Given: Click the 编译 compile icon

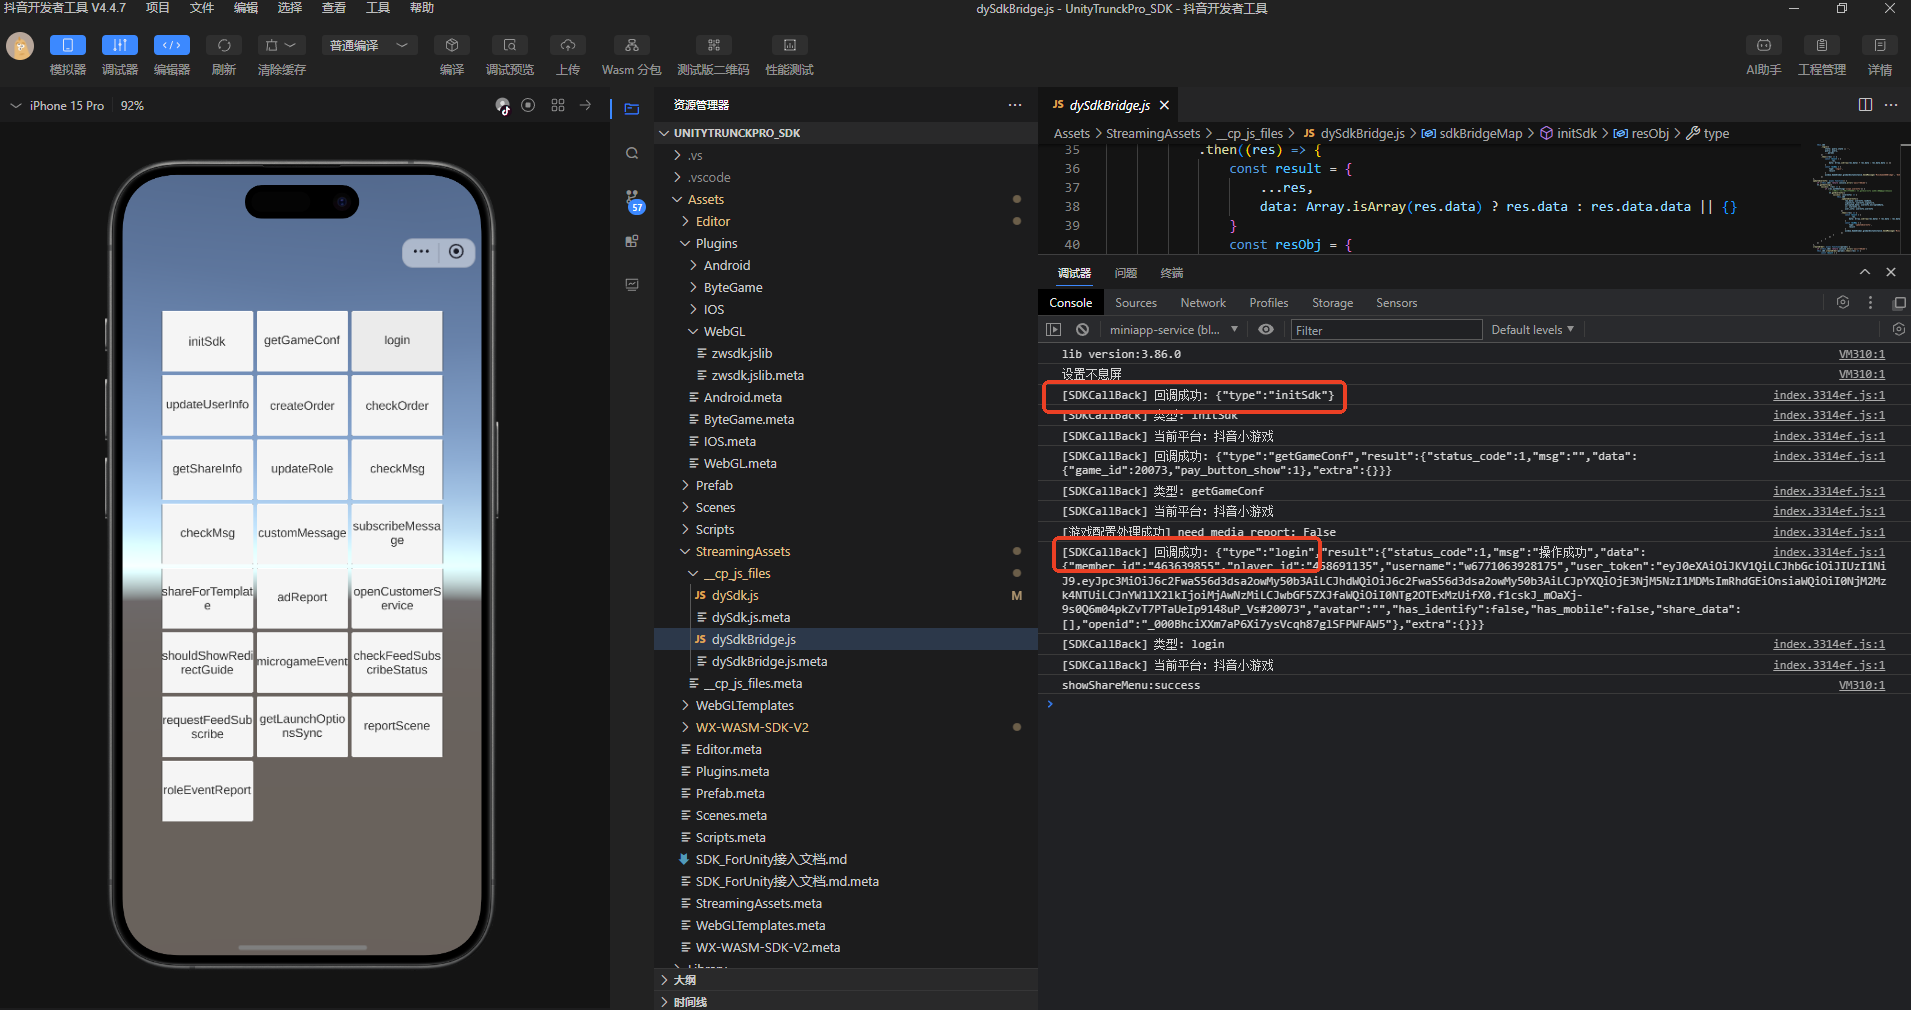Looking at the screenshot, I should click(452, 46).
